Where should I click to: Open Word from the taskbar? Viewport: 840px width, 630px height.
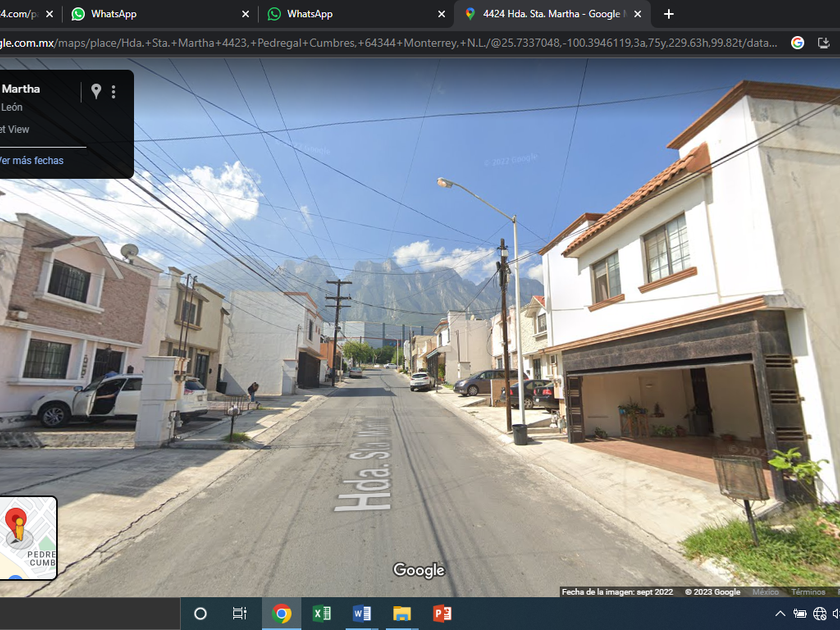tap(362, 613)
